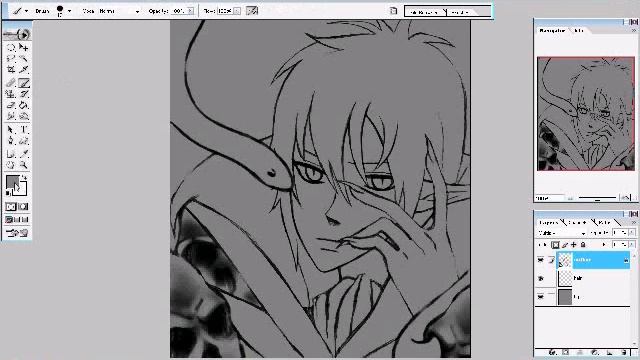Viewport: 640px width, 360px height.
Task: Select the Move tool
Action: pos(24,47)
